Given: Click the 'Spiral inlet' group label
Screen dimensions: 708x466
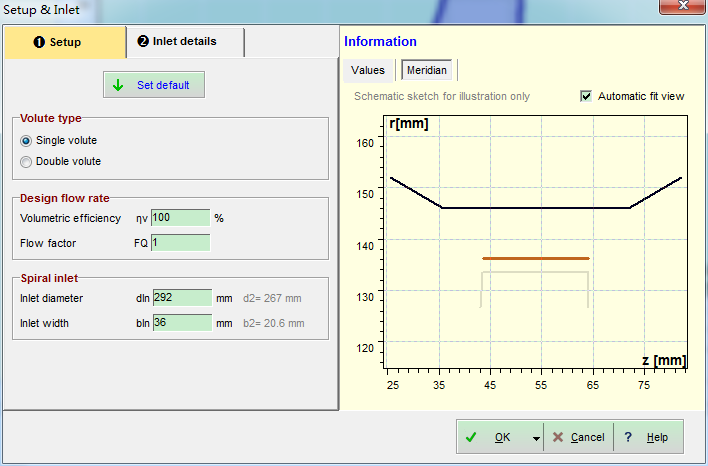Looking at the screenshot, I should (x=49, y=278).
